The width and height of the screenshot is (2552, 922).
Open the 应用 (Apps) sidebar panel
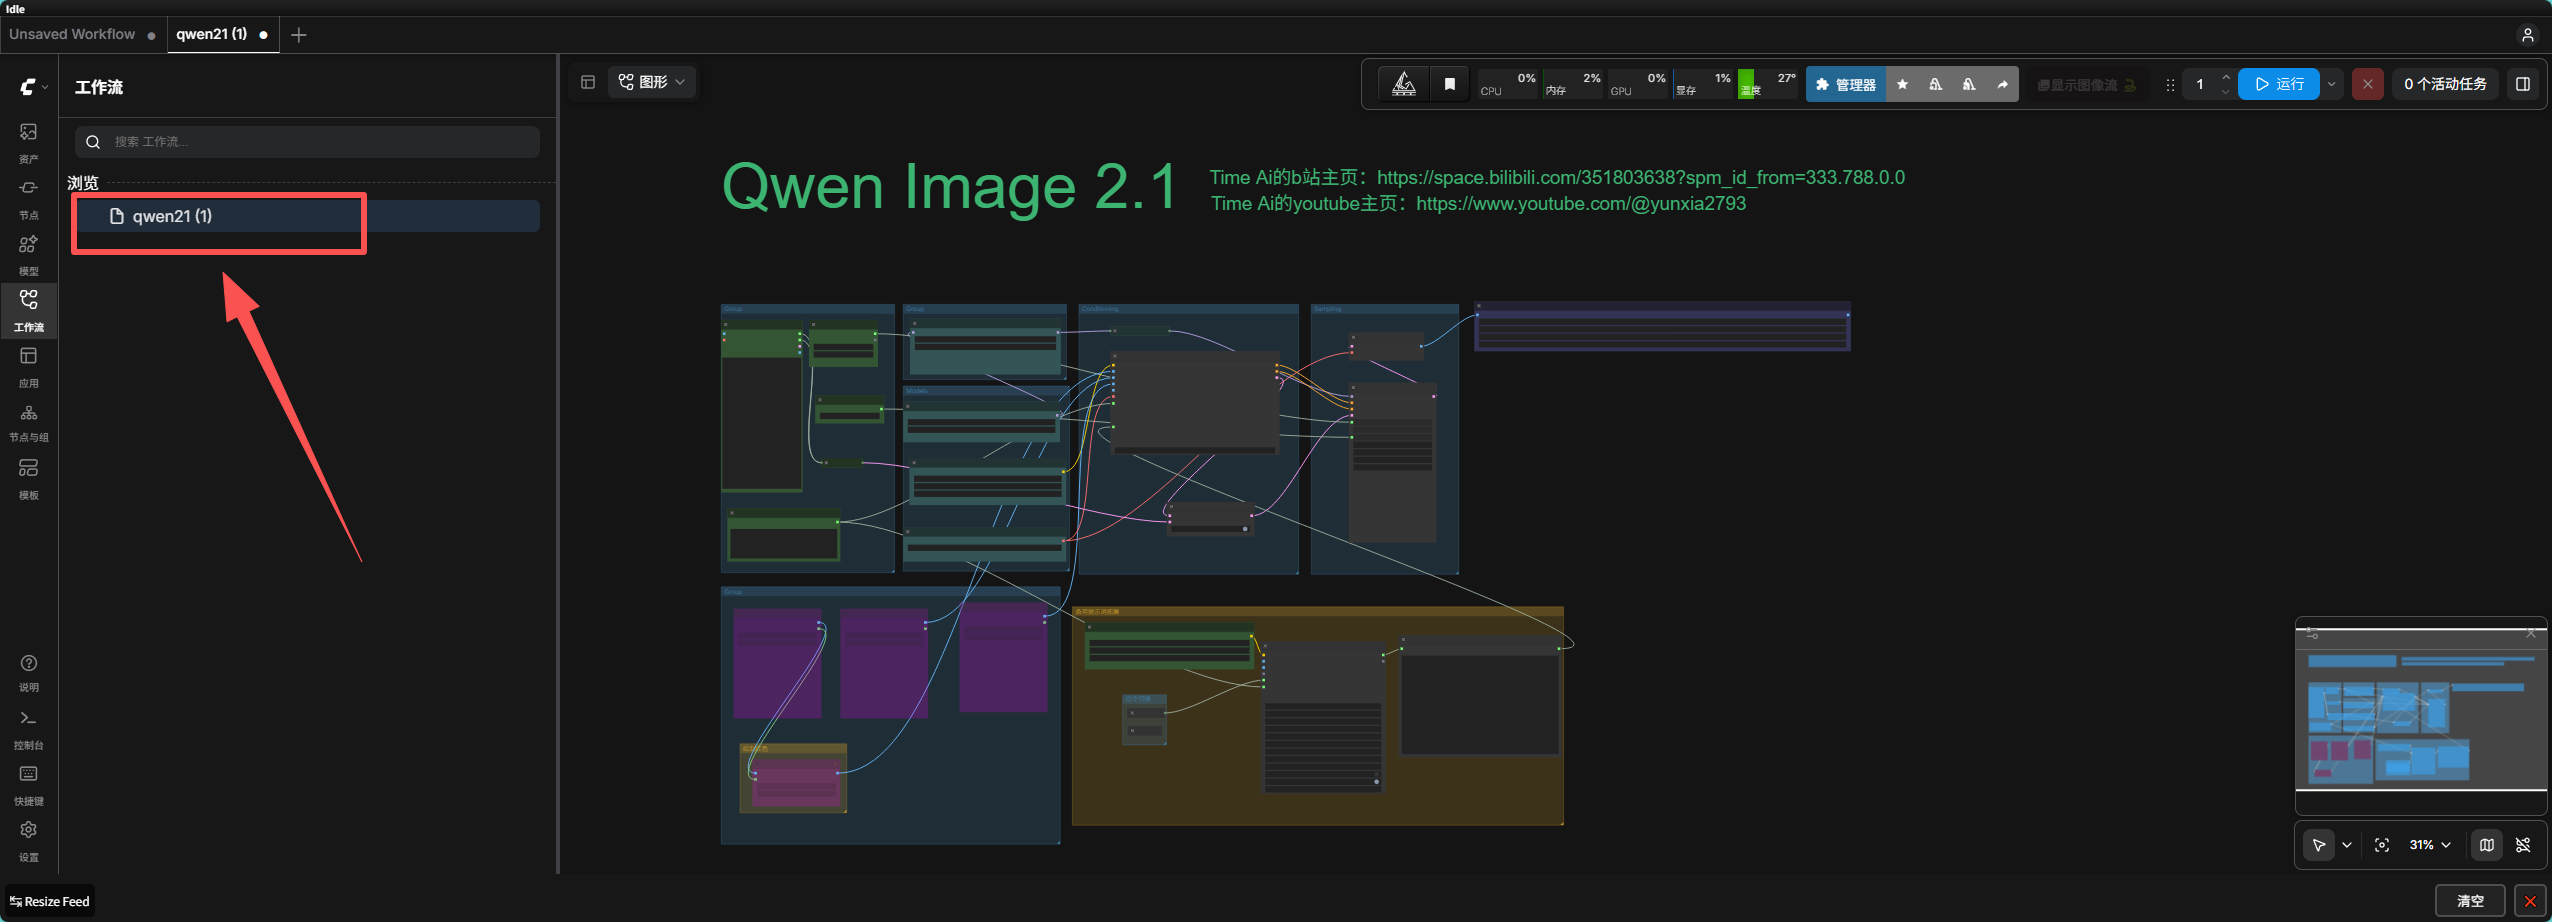coord(29,367)
